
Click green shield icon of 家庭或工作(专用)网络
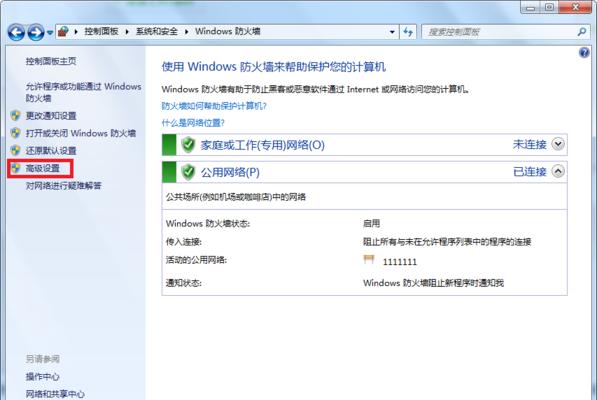188,145
